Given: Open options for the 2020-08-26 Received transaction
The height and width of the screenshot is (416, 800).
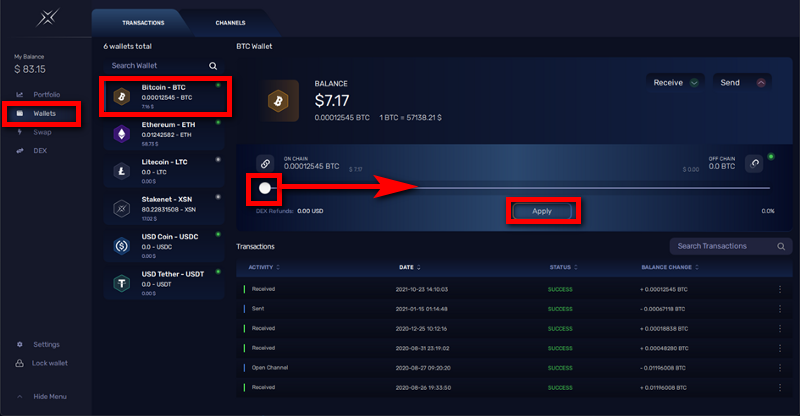Looking at the screenshot, I should [x=780, y=387].
